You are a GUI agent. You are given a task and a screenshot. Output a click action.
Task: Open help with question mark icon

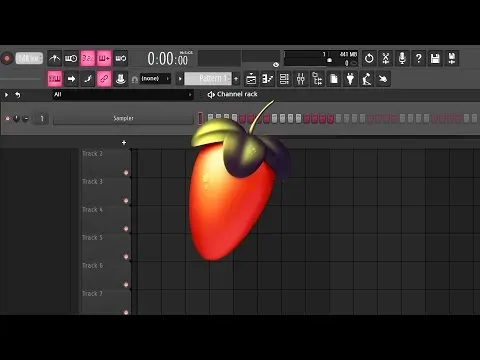419,58
